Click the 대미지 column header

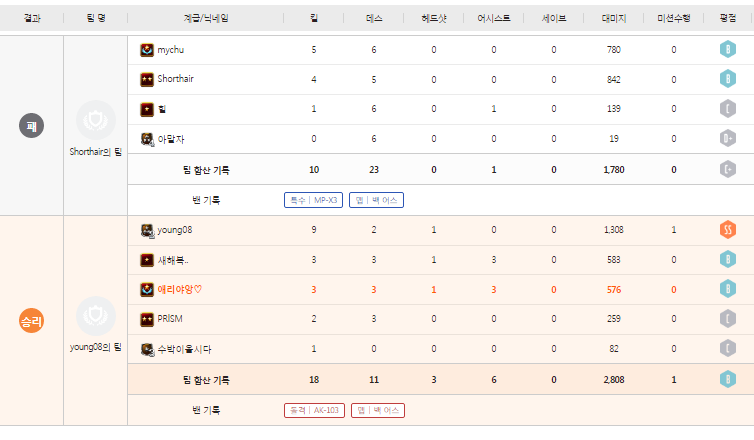613,18
